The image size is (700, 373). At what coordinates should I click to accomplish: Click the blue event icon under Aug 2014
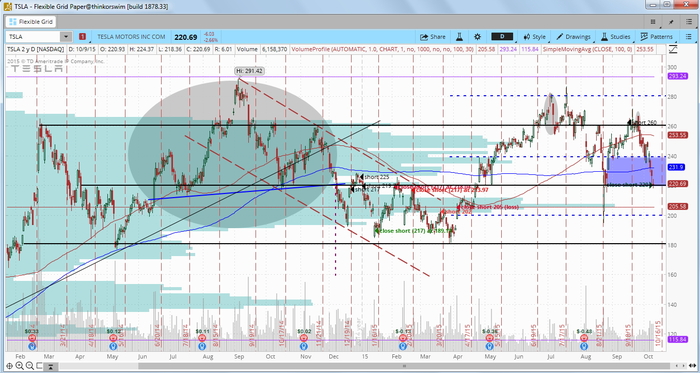tap(202, 346)
